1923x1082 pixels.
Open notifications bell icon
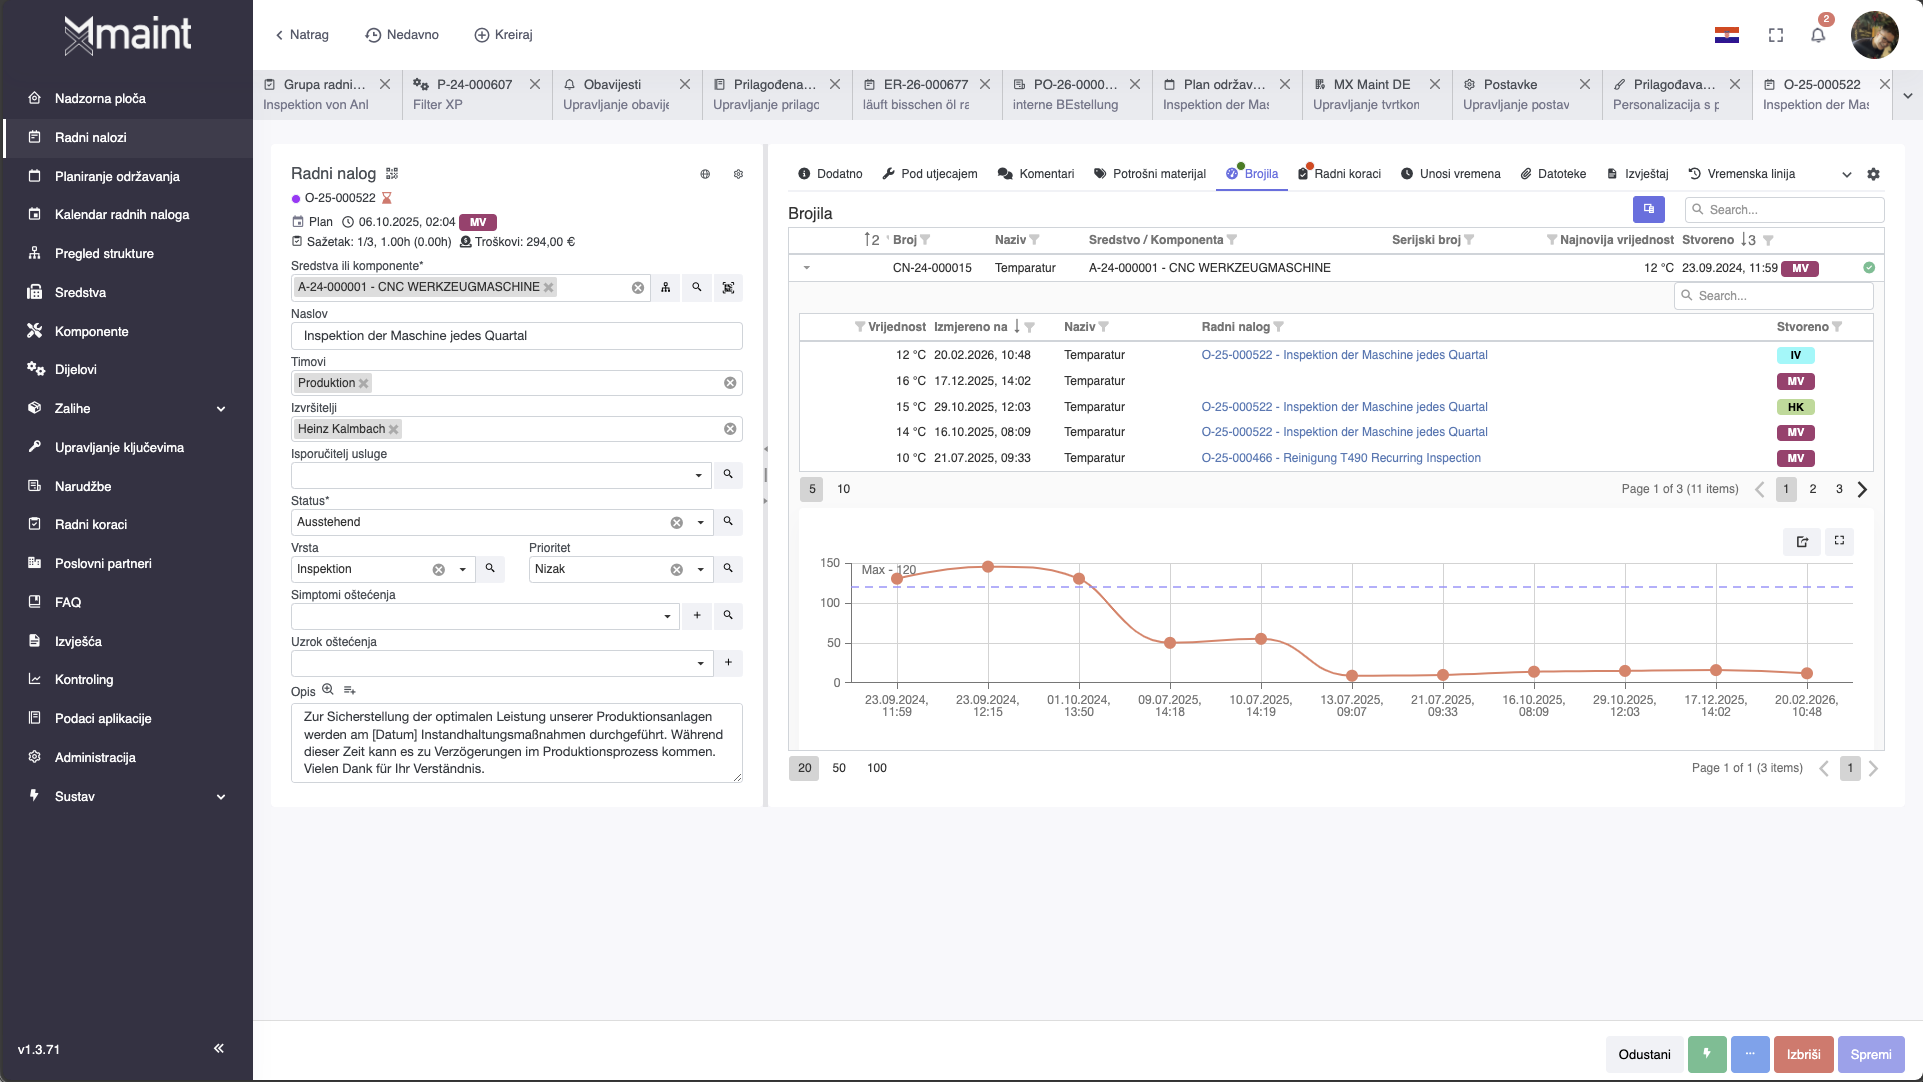tap(1818, 35)
